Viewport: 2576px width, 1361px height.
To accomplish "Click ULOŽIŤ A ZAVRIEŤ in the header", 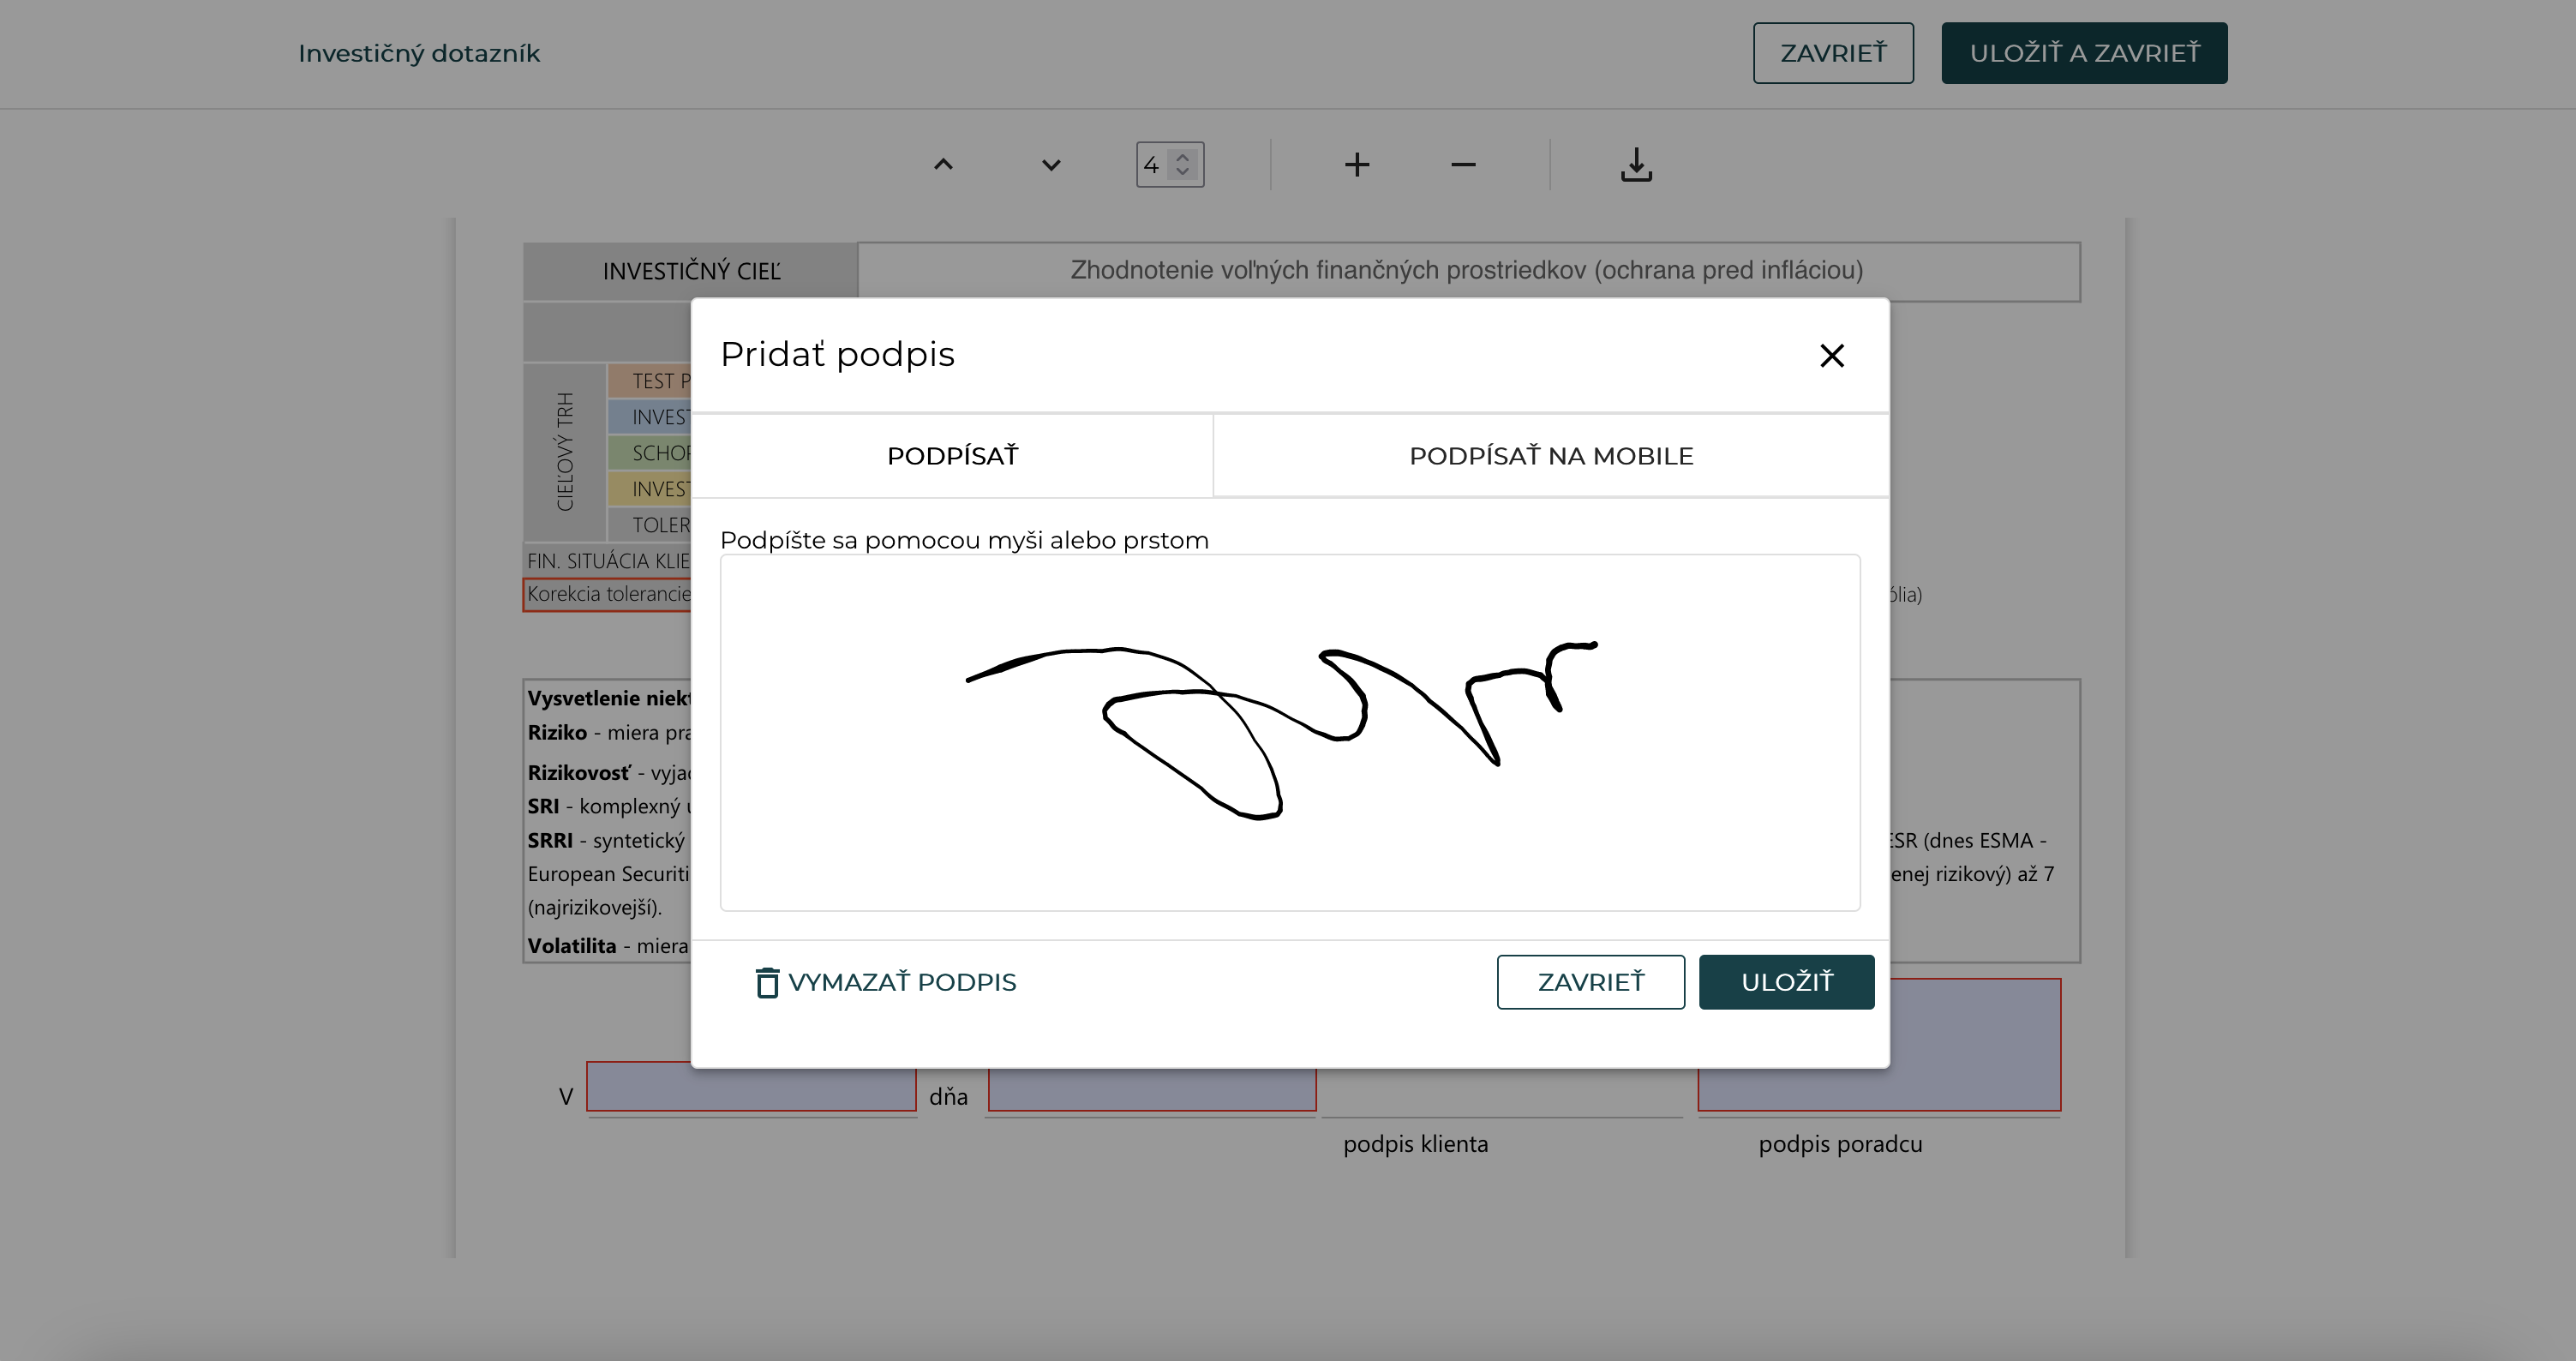I will tap(2084, 53).
